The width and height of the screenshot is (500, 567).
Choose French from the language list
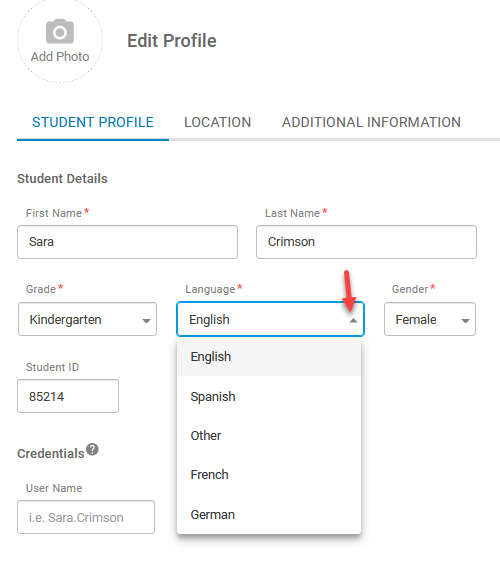coord(269,474)
